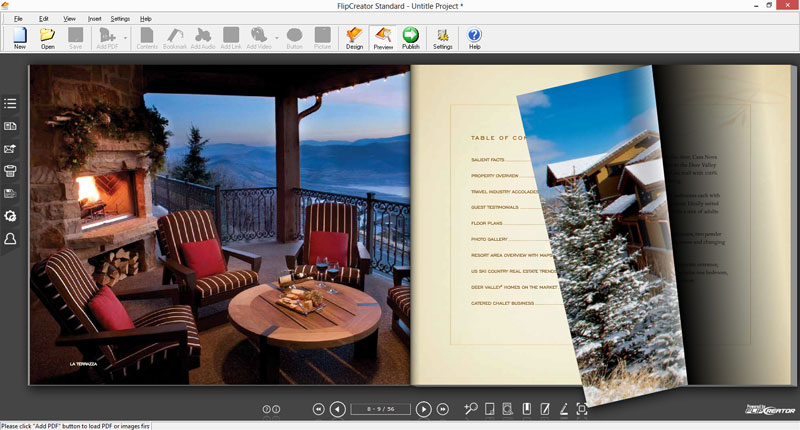Open the gear settings icon in the left sidebar
Image resolution: width=800 pixels, height=430 pixels.
pyautogui.click(x=10, y=216)
